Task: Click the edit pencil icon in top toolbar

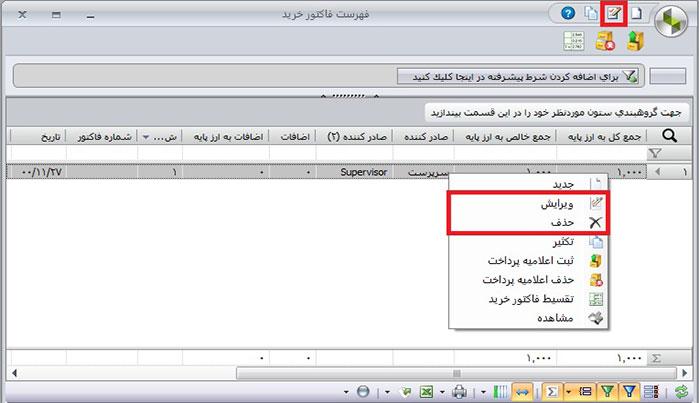Action: pyautogui.click(x=615, y=14)
